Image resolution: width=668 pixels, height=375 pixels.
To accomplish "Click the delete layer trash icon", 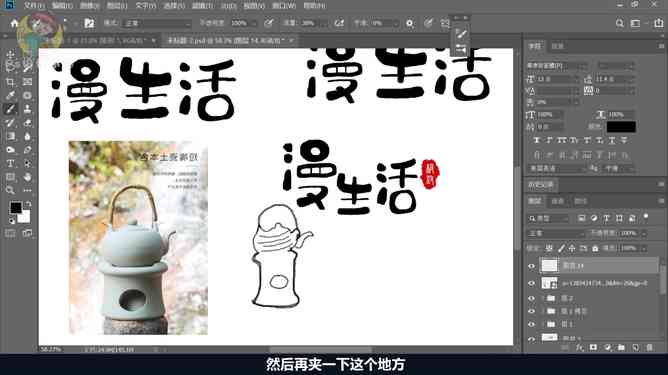I will 649,348.
